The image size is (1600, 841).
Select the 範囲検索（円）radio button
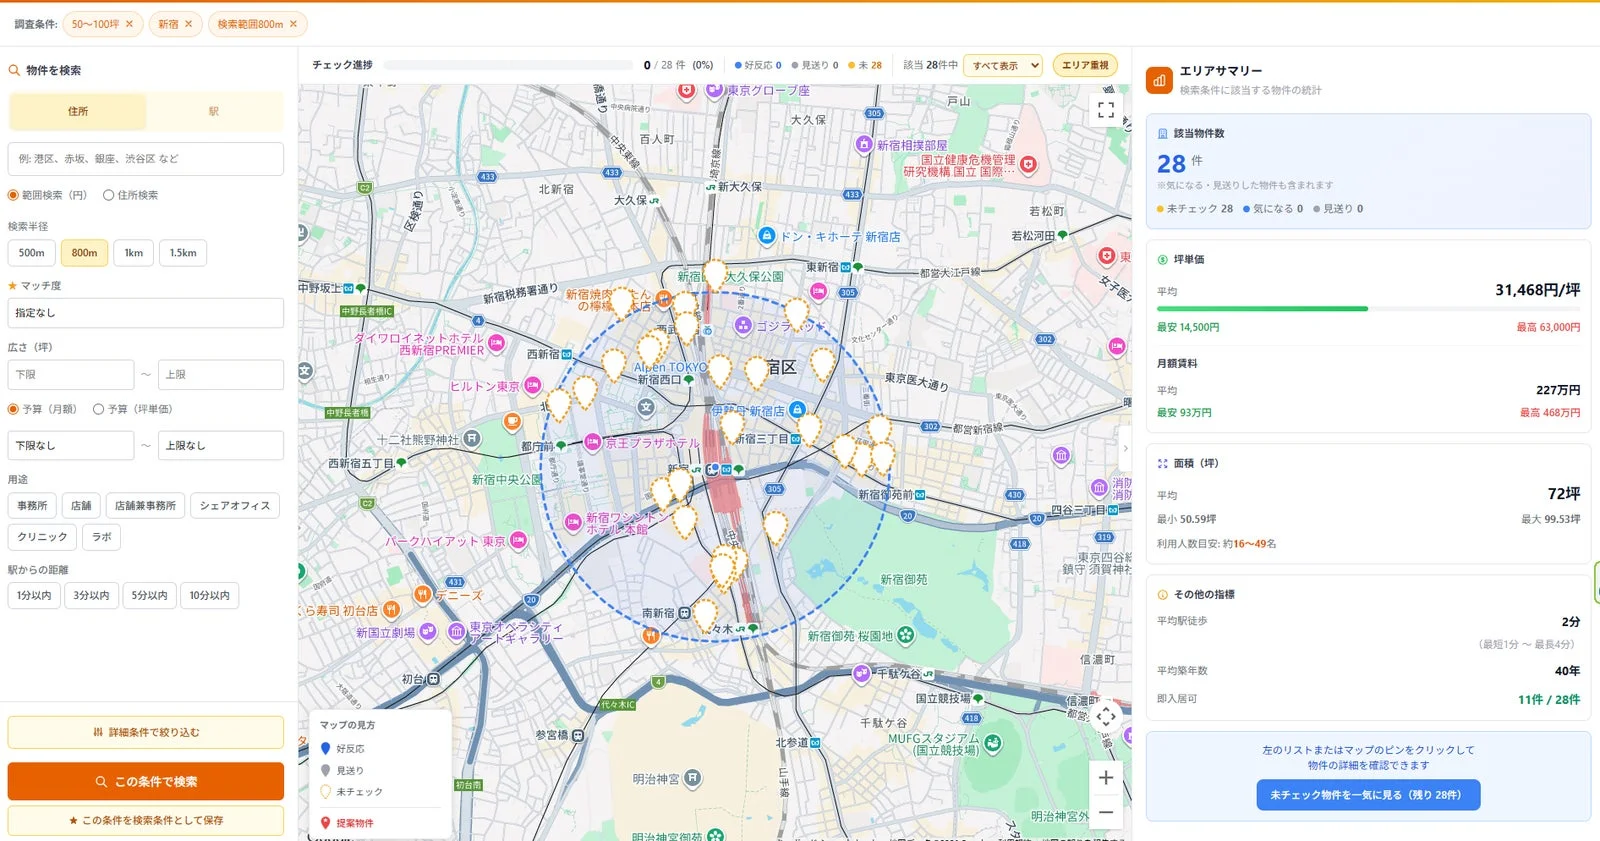pyautogui.click(x=14, y=195)
